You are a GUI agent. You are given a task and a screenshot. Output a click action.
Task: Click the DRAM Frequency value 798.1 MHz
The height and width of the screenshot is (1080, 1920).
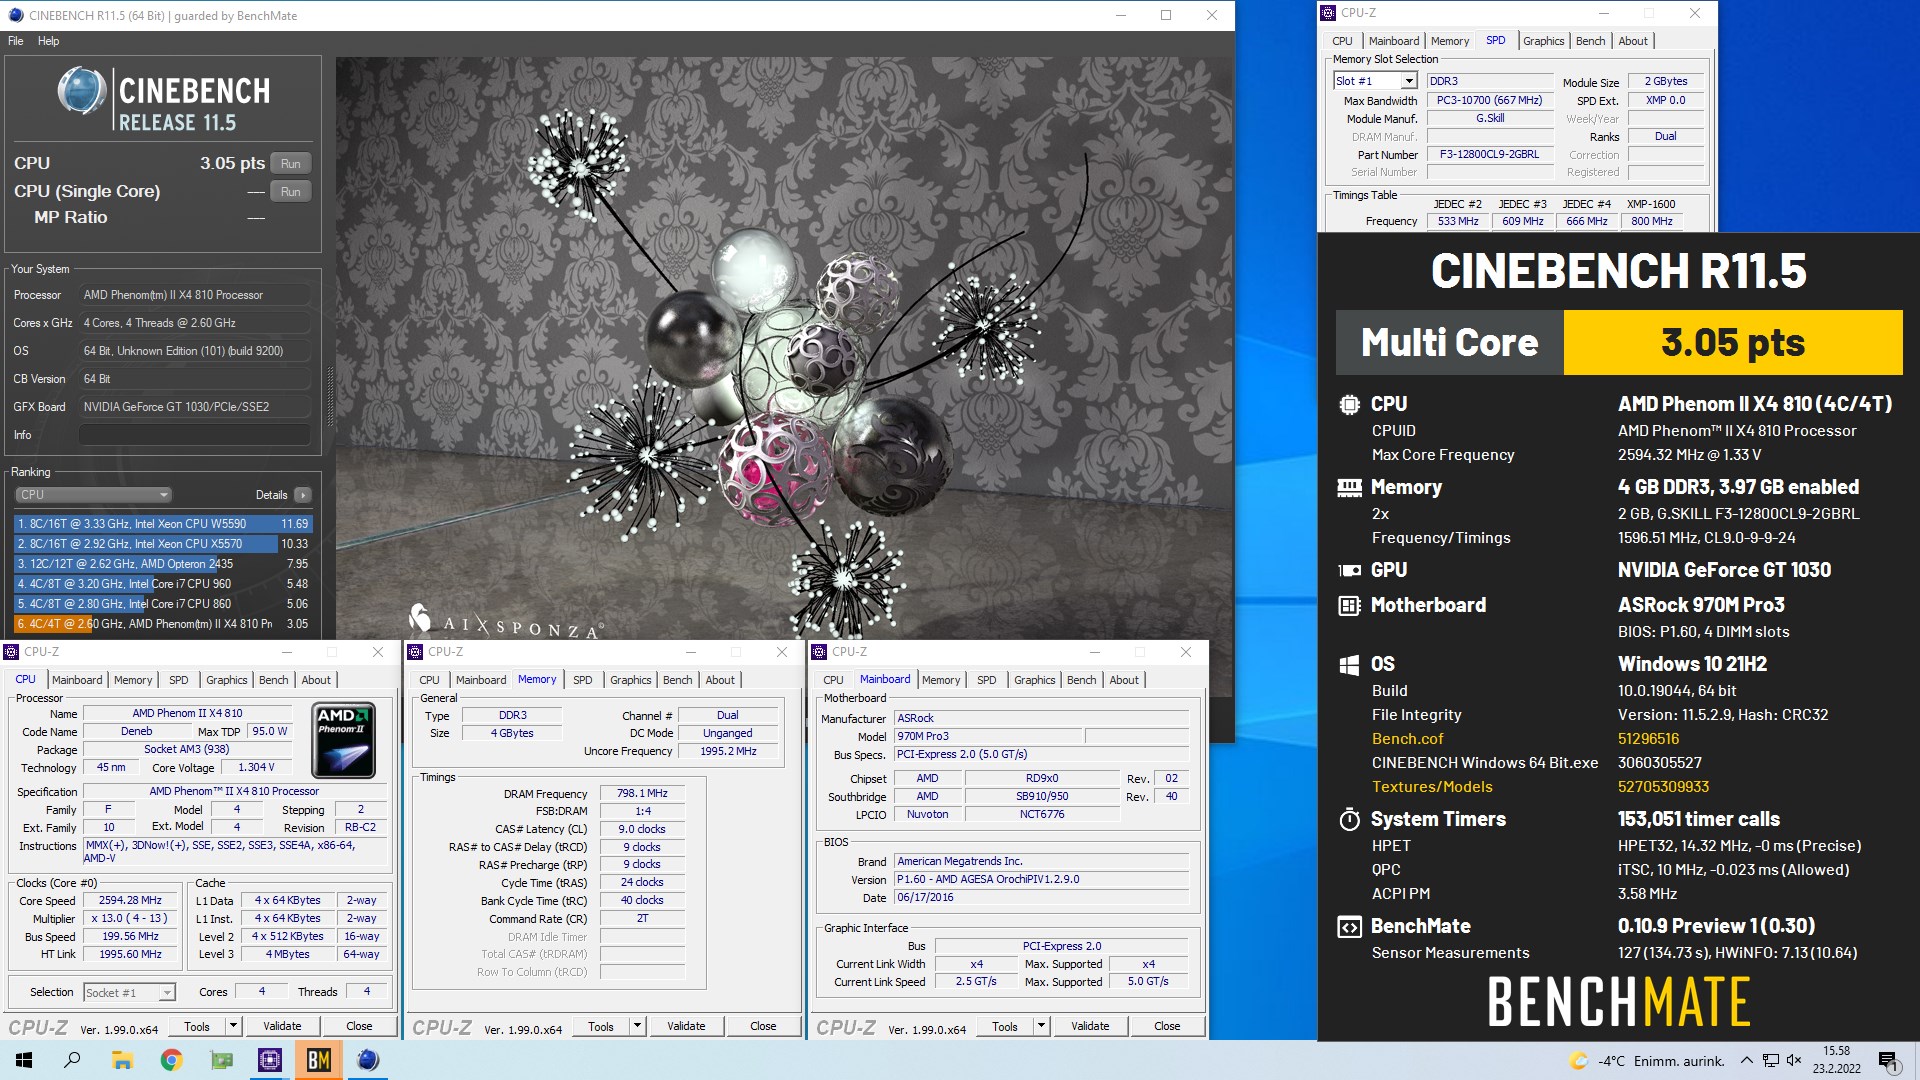[642, 793]
